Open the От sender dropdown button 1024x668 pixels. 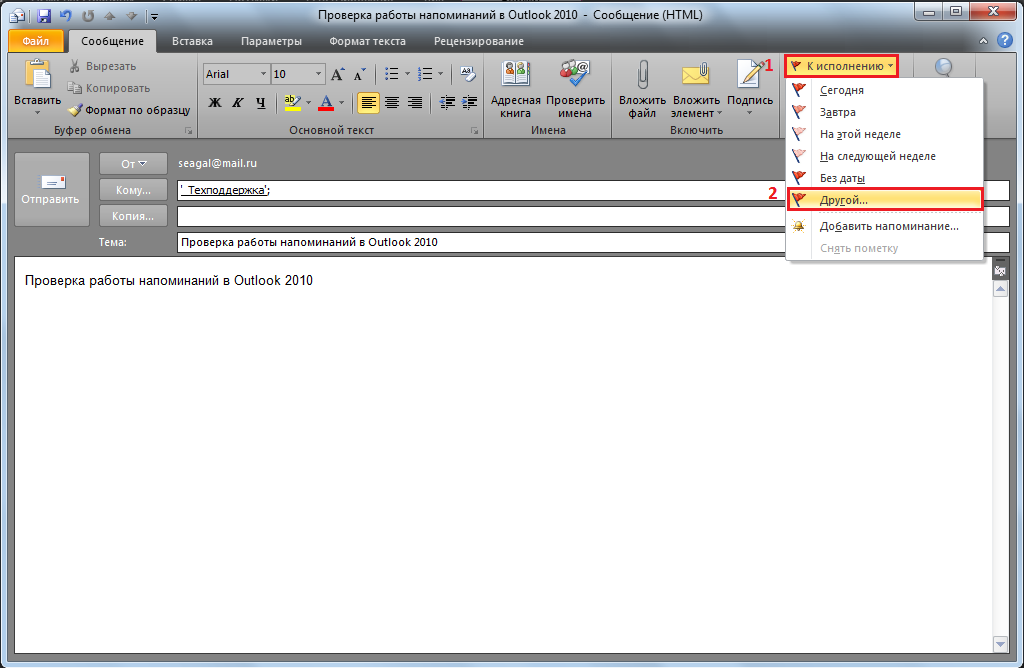pos(133,164)
